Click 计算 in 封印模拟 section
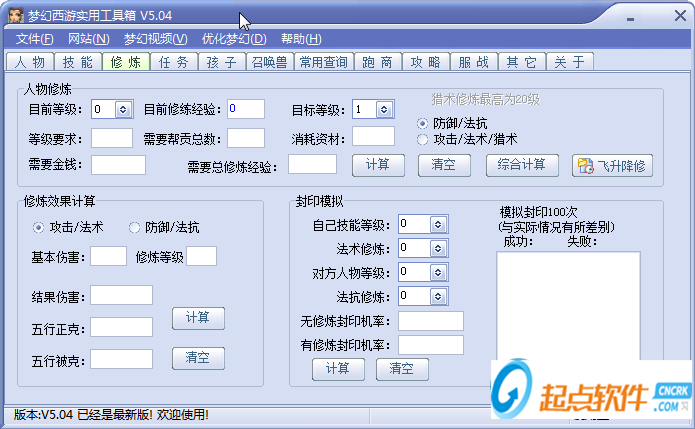Image resolution: width=695 pixels, height=429 pixels. (338, 369)
